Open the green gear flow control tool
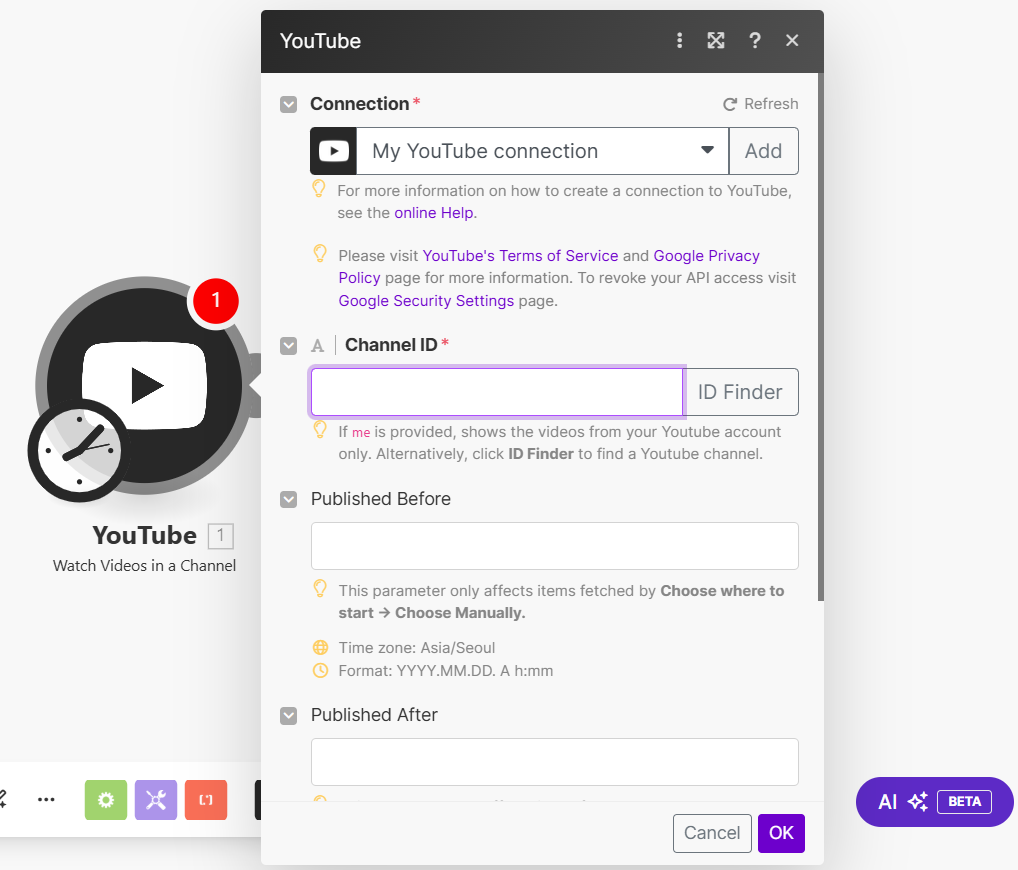 coord(106,800)
